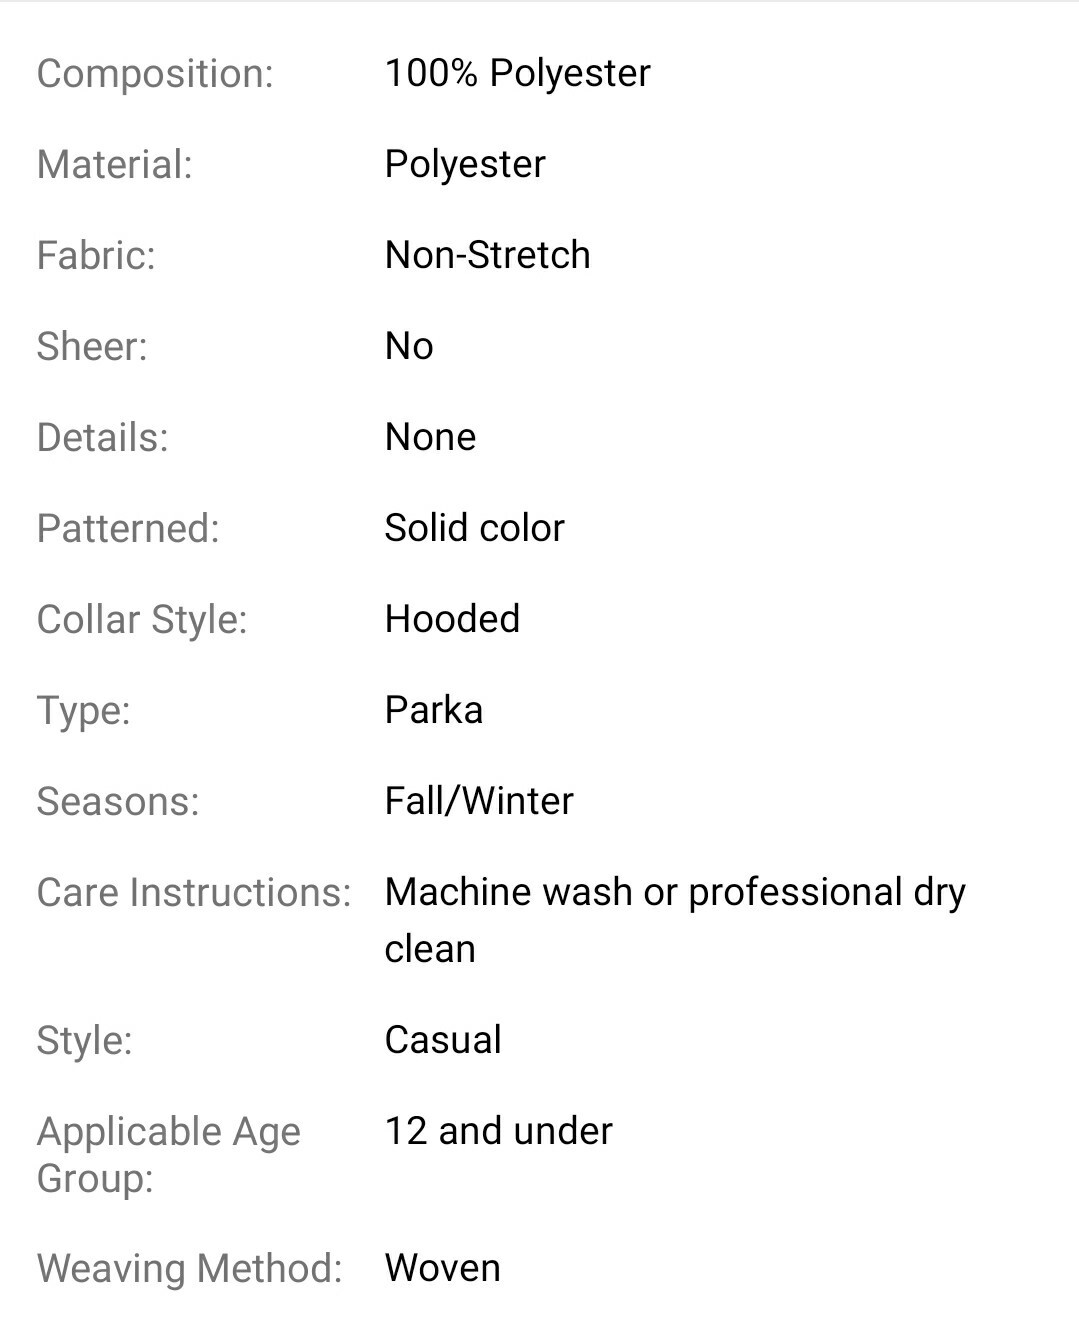
Task: Select the Fall/Winter seasons value
Action: [x=479, y=801]
